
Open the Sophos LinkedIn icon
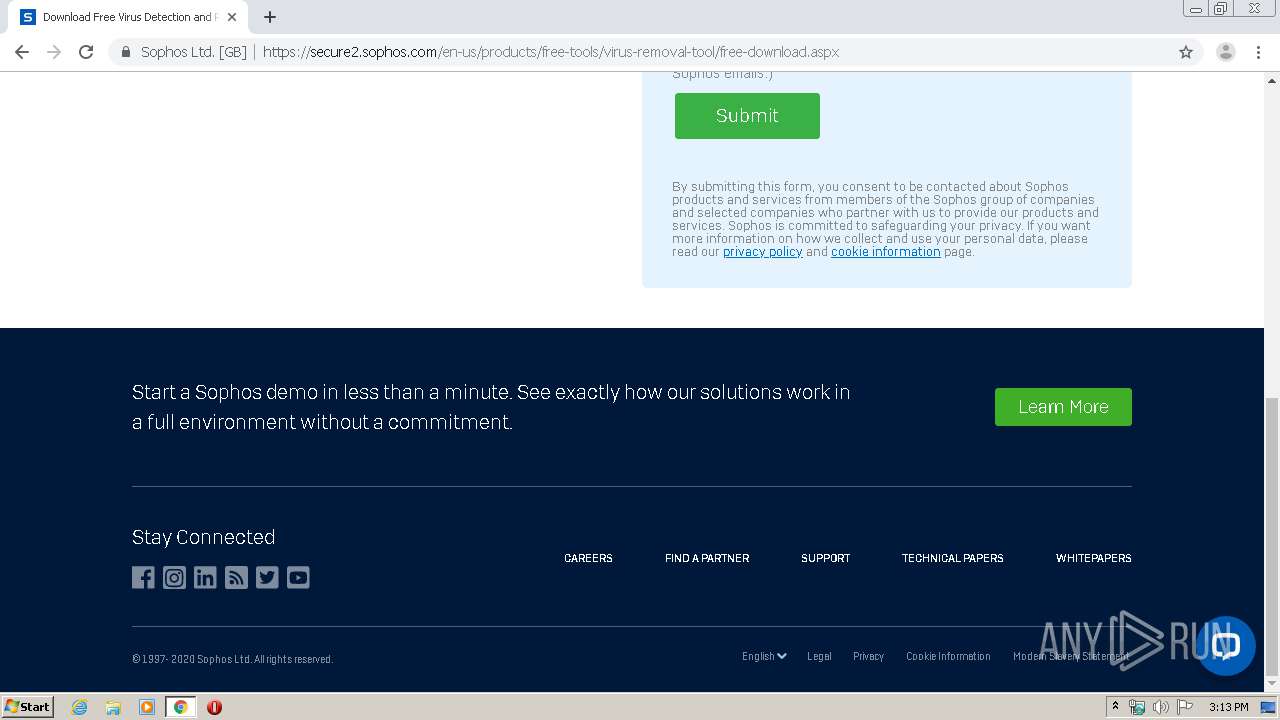205,577
